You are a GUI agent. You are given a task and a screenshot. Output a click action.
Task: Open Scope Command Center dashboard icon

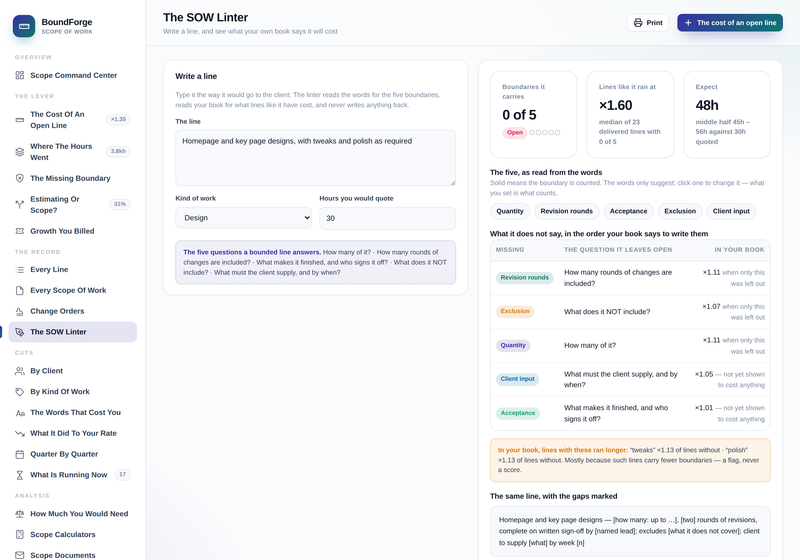pyautogui.click(x=19, y=75)
